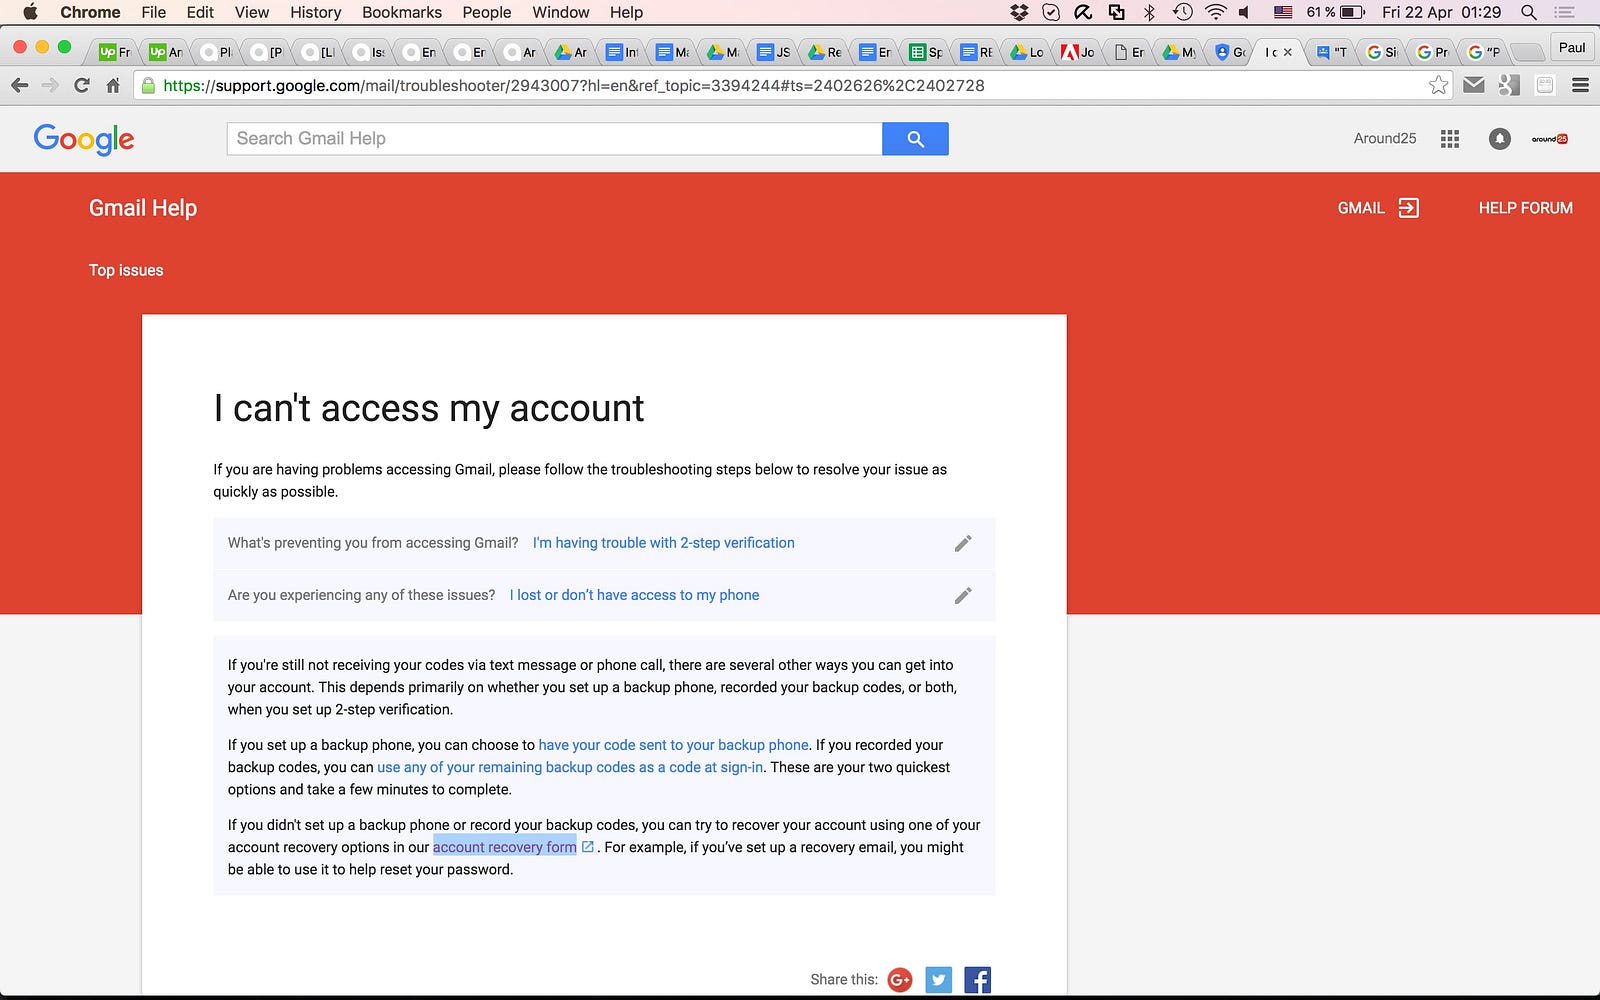Click the Paul profile button
Image resolution: width=1600 pixels, height=1000 pixels.
[1572, 47]
